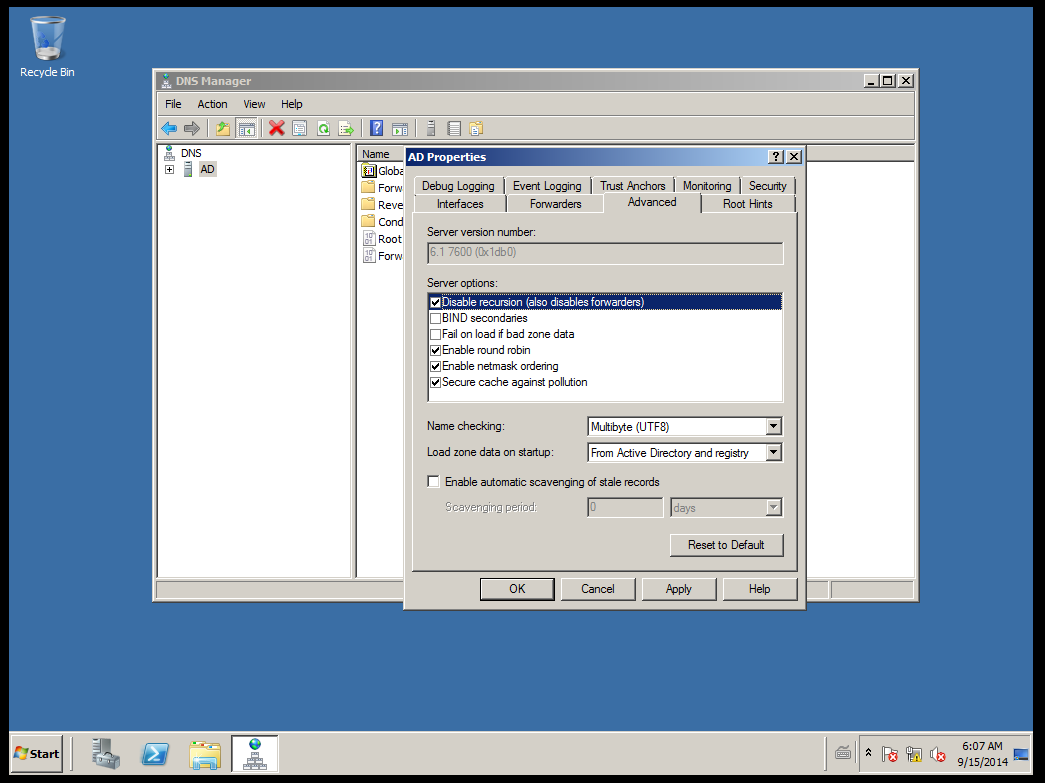1045x783 pixels.
Task: Open the Action menu
Action: 213,104
